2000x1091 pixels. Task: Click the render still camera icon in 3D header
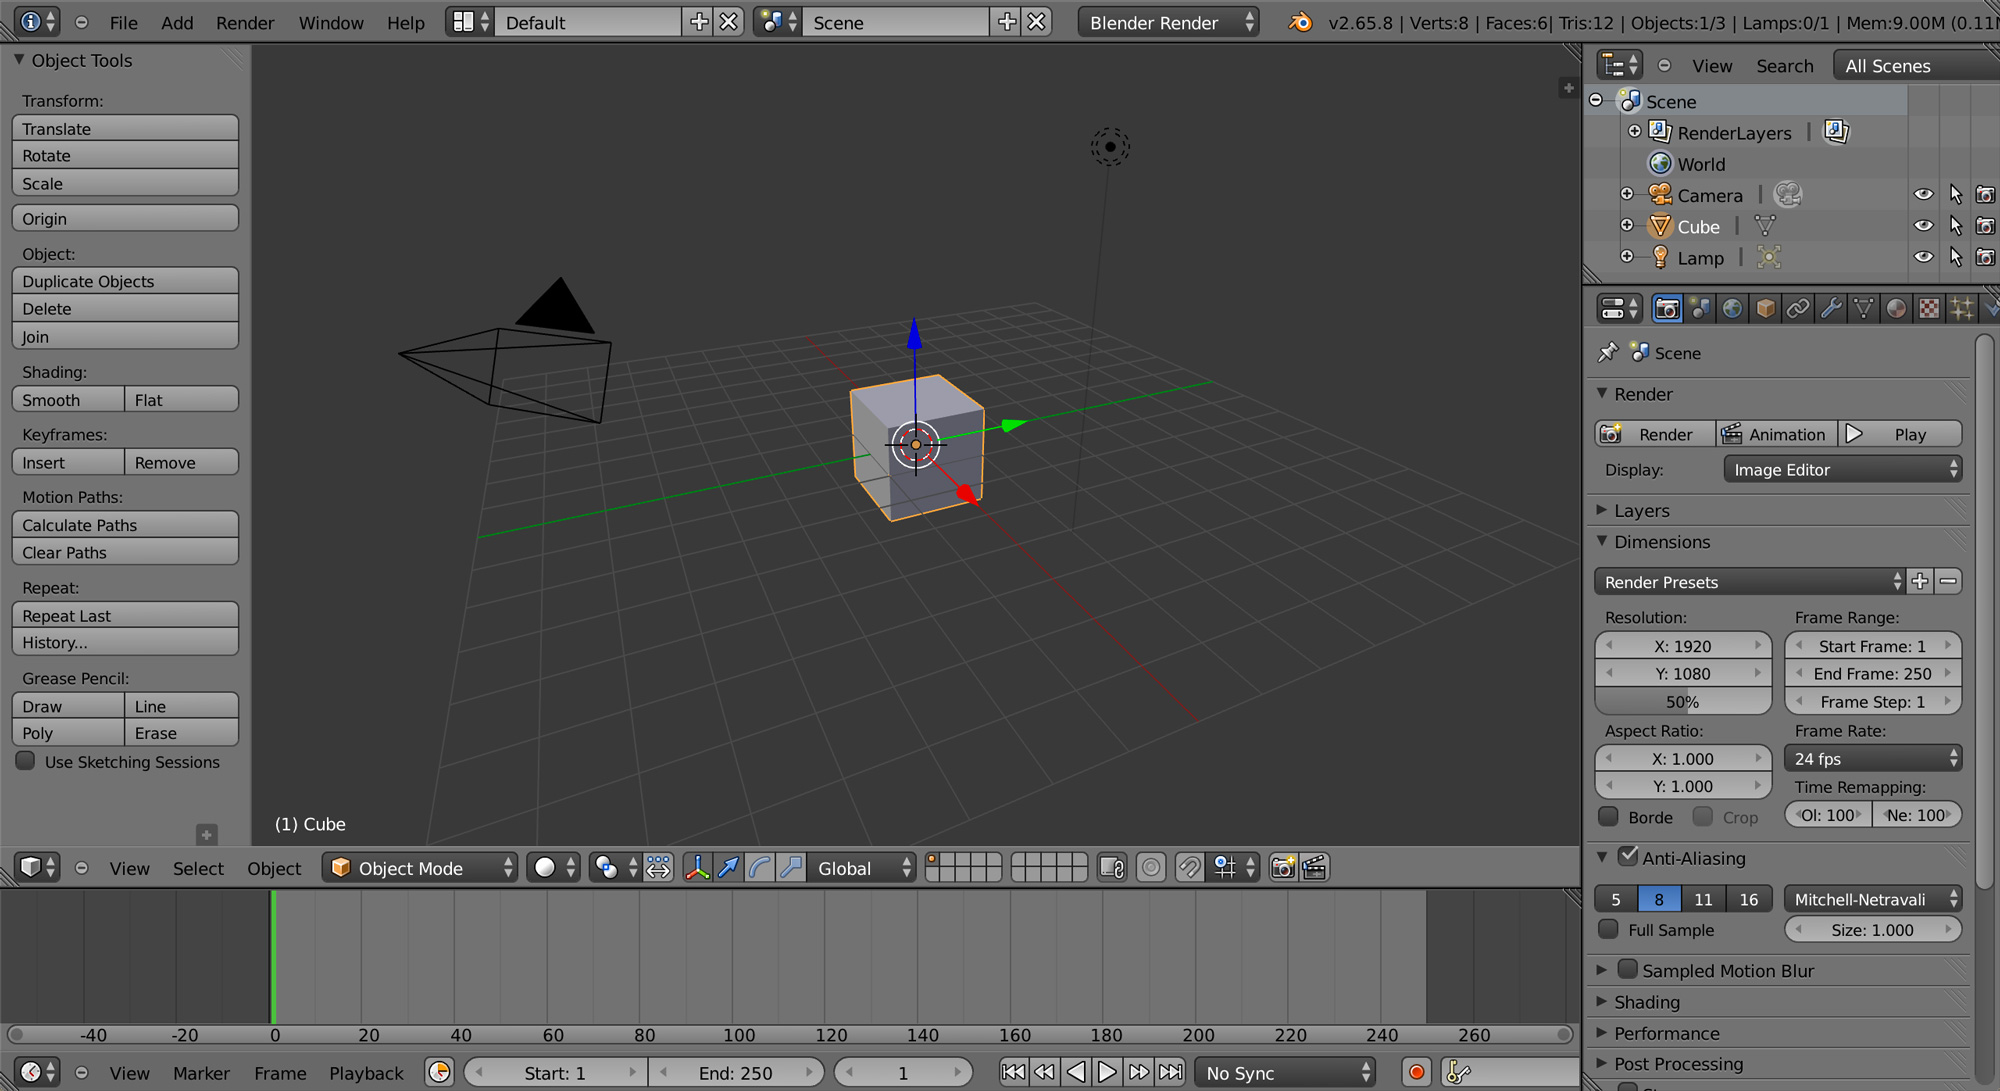coord(1283,867)
